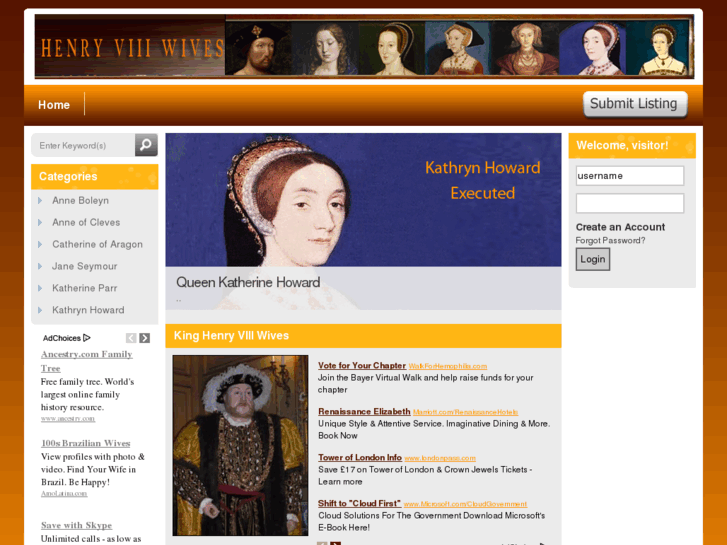Open Ancestry.com Family Tree ad link
727x545 pixels.
87,361
